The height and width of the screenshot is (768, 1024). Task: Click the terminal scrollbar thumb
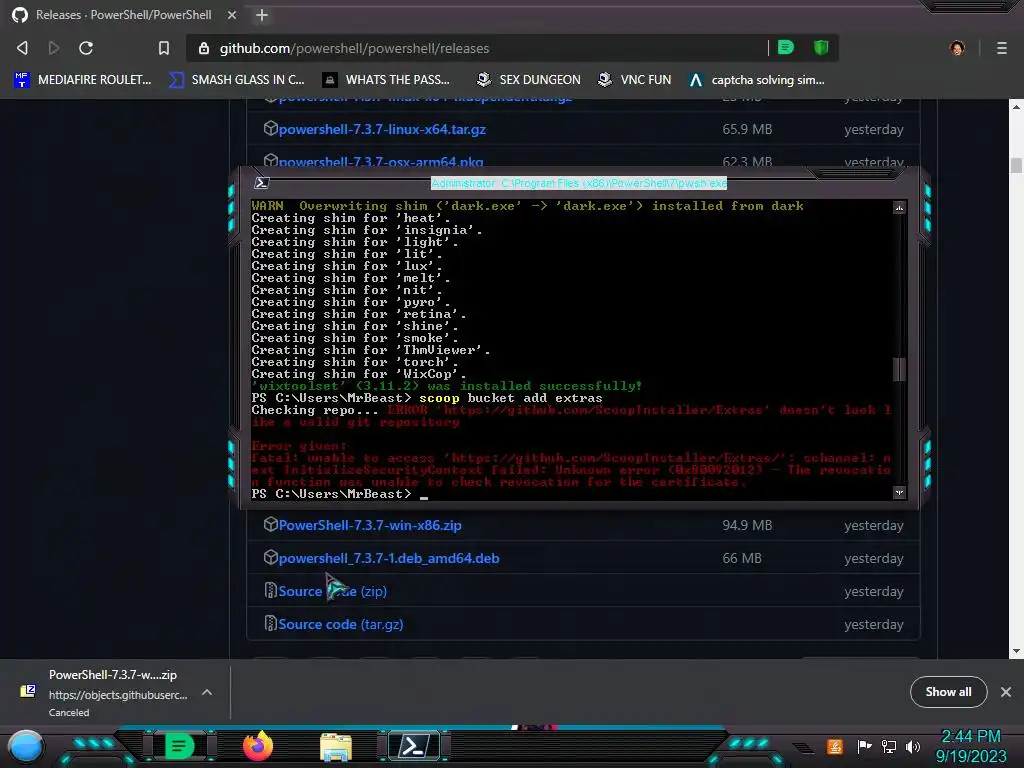pyautogui.click(x=899, y=370)
